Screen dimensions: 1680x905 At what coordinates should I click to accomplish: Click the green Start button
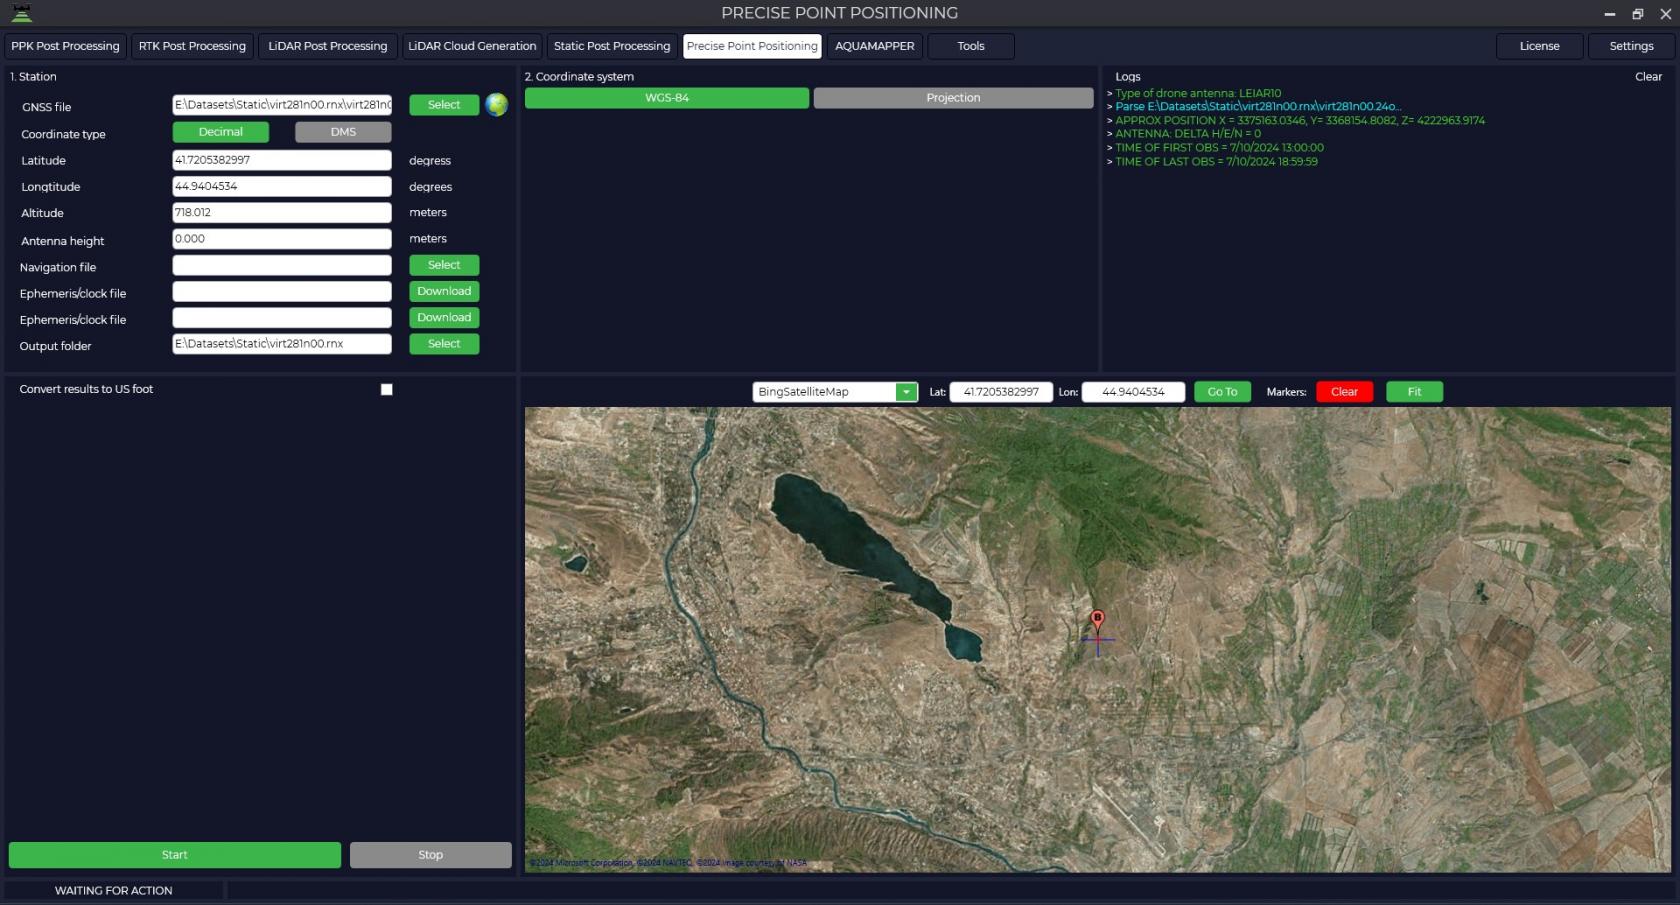coord(175,855)
